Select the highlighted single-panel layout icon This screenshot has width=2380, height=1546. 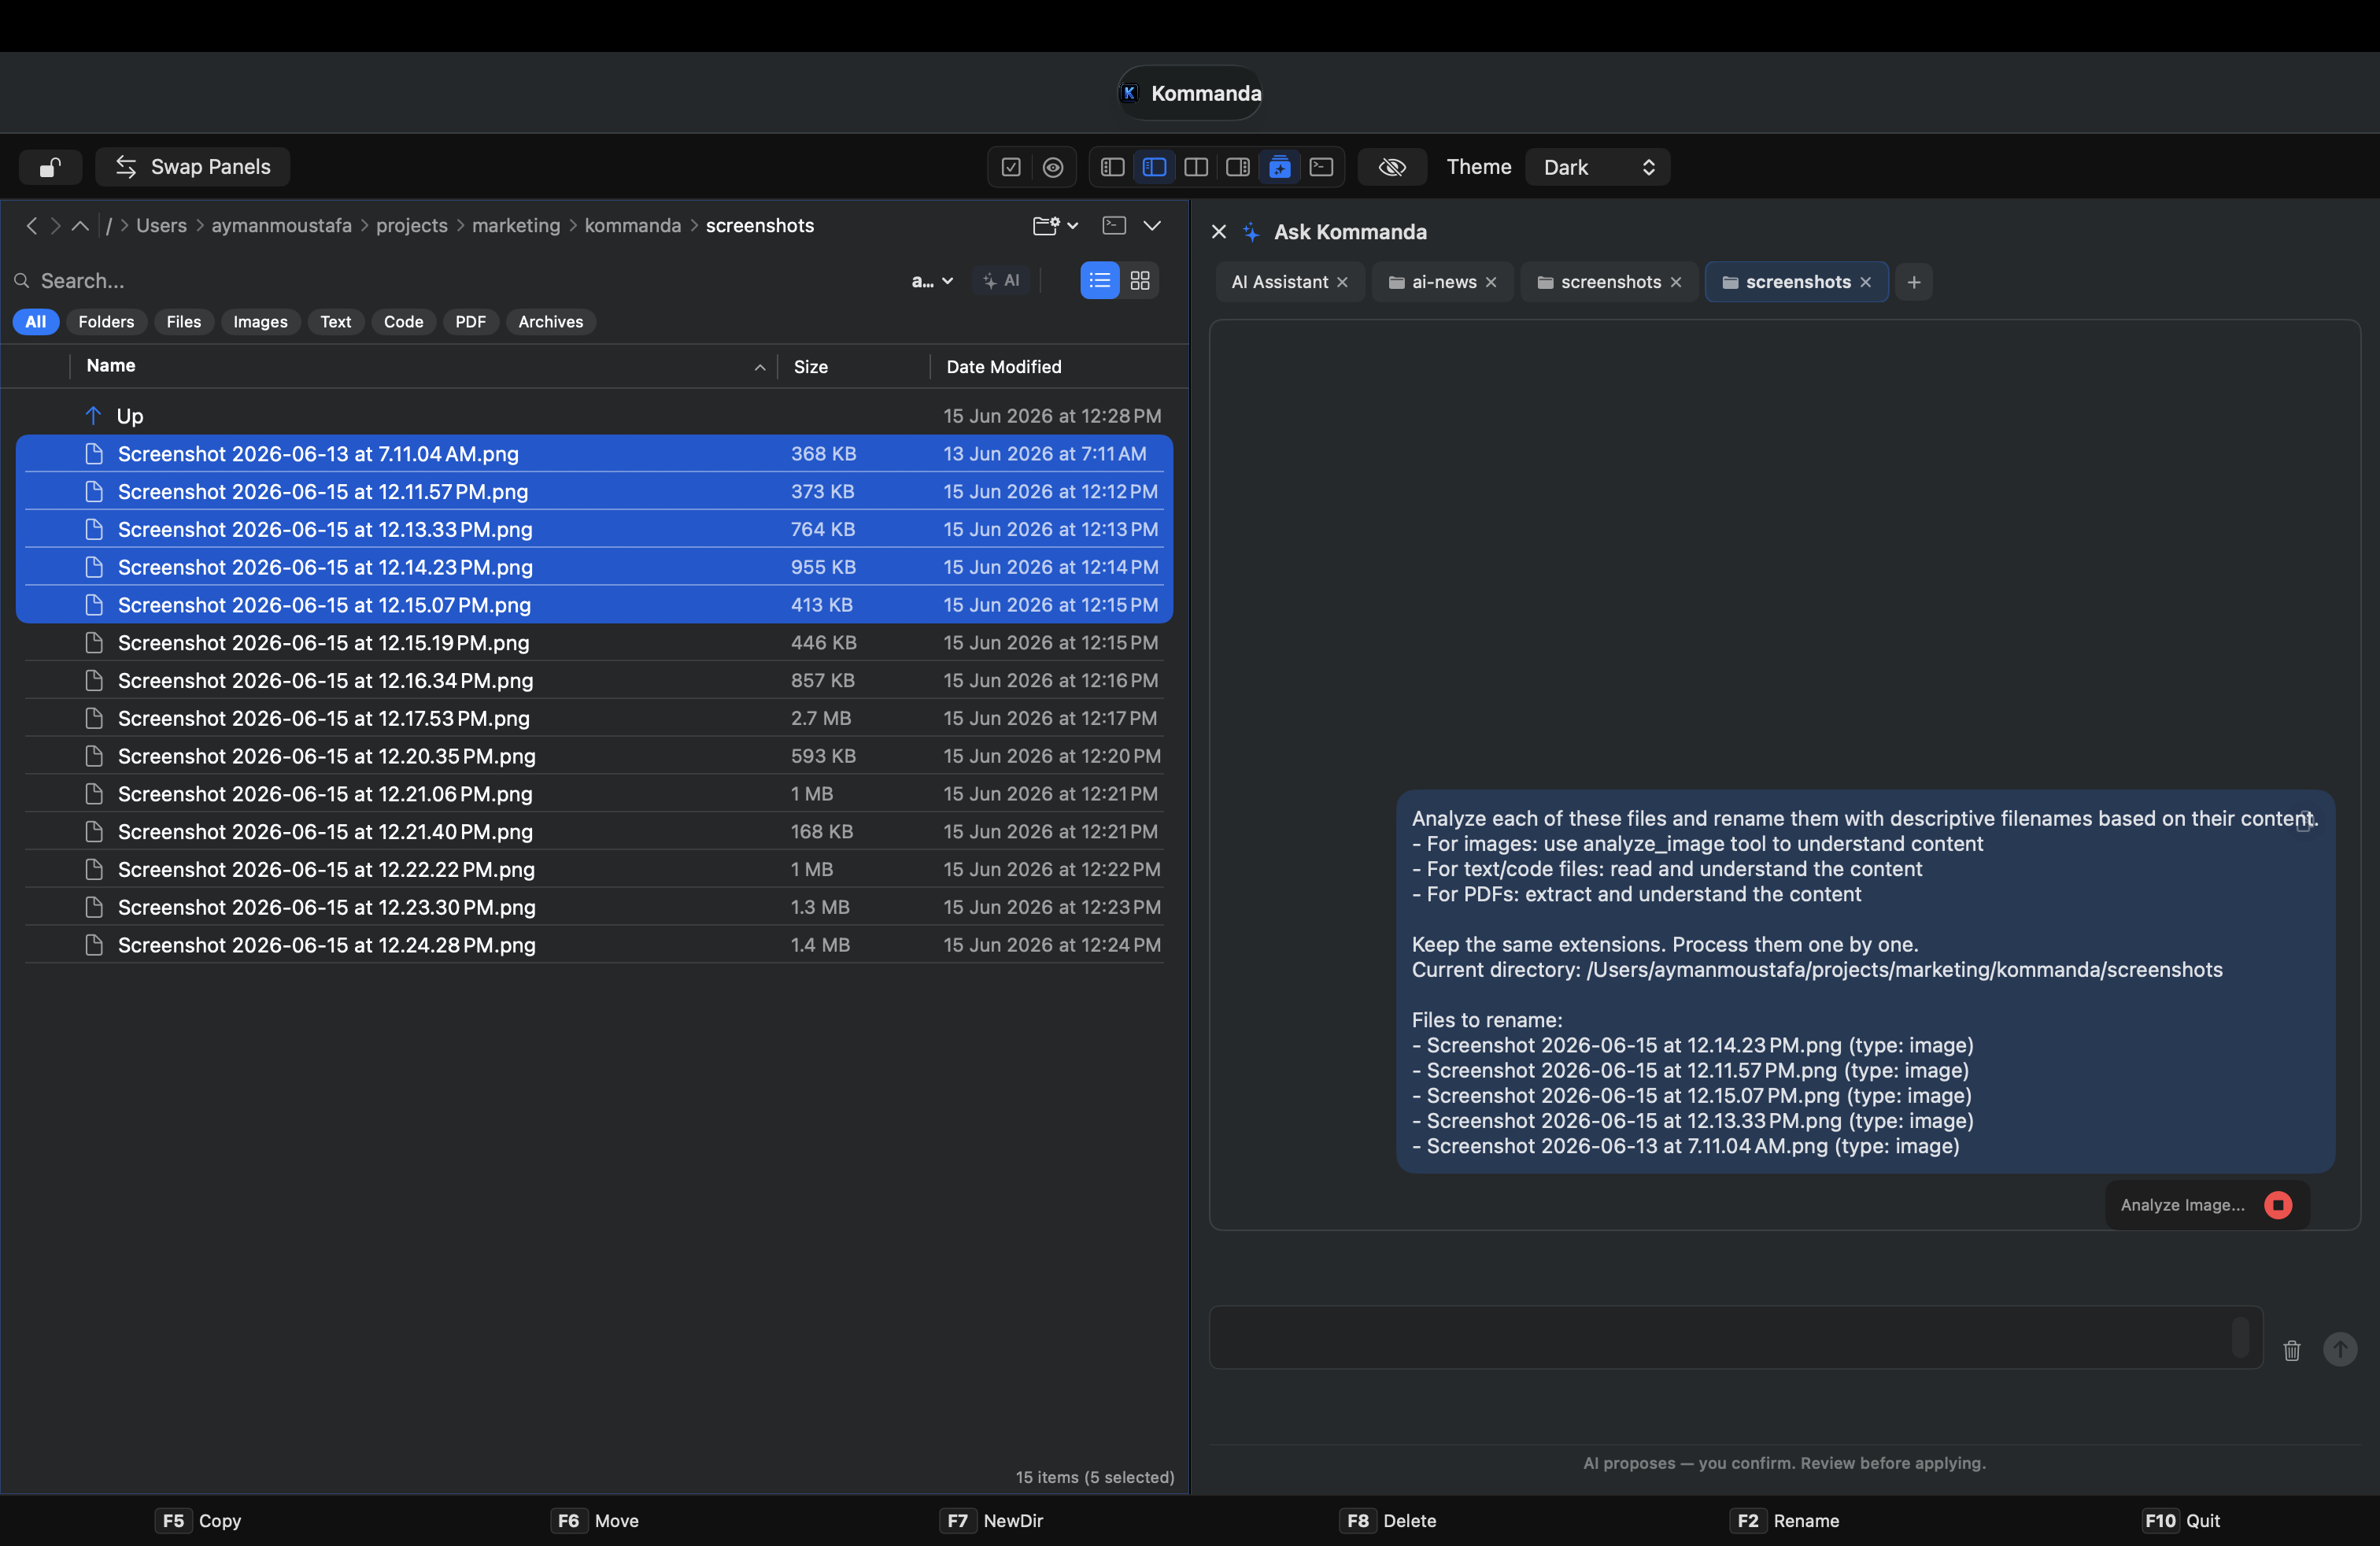pyautogui.click(x=1154, y=167)
